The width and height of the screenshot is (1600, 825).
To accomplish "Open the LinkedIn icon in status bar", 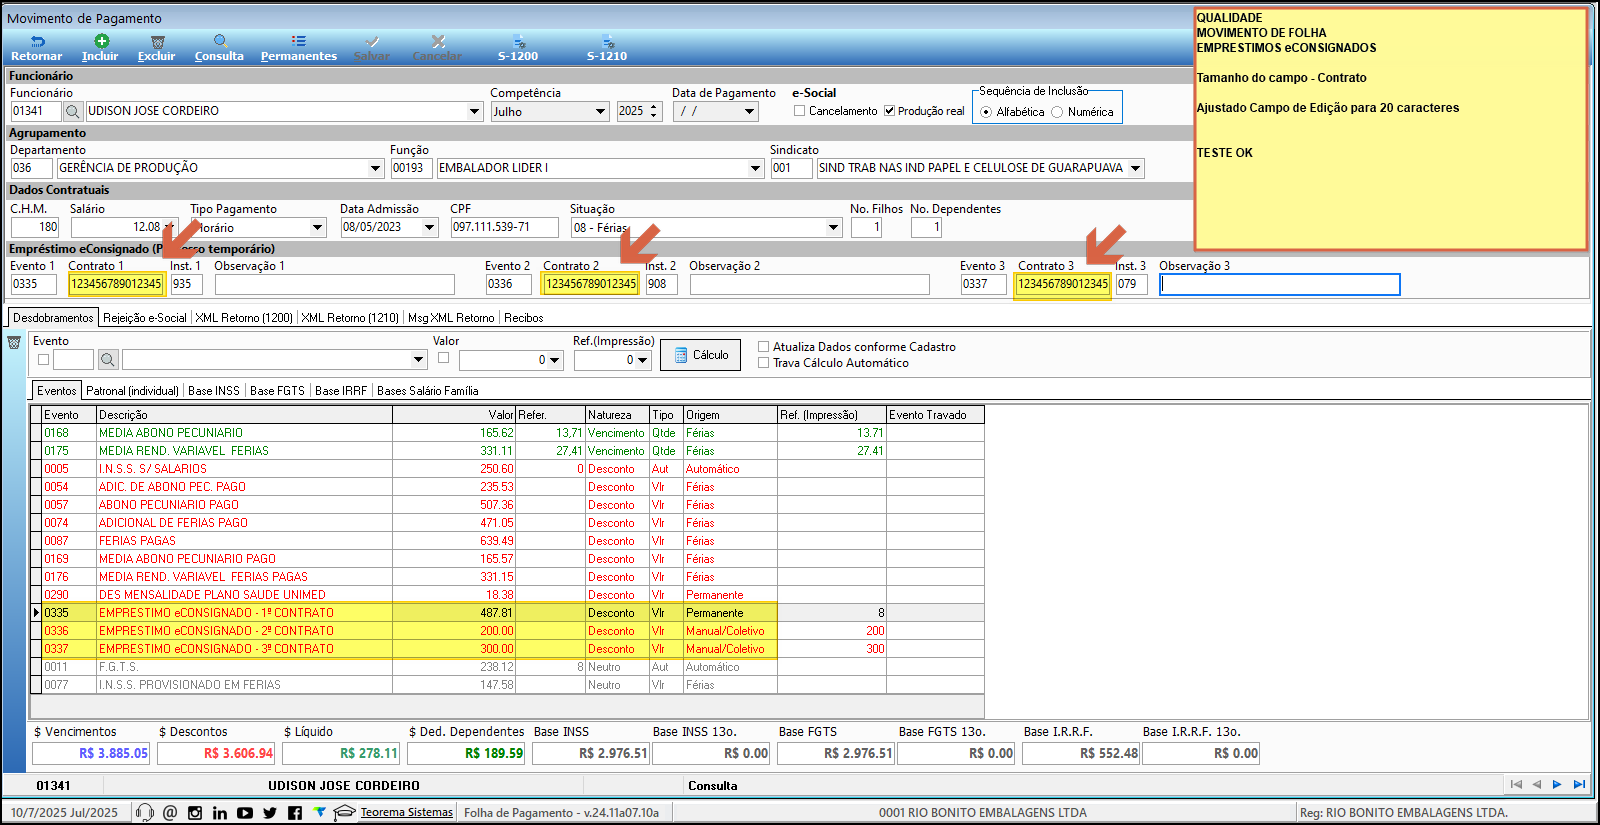I will point(220,813).
